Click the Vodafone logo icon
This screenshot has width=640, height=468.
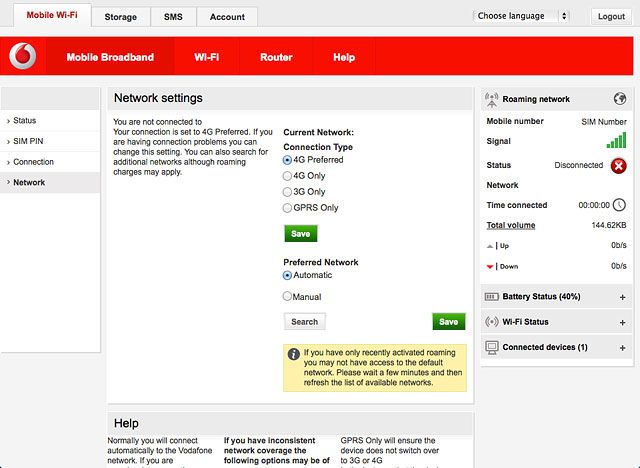tap(22, 56)
